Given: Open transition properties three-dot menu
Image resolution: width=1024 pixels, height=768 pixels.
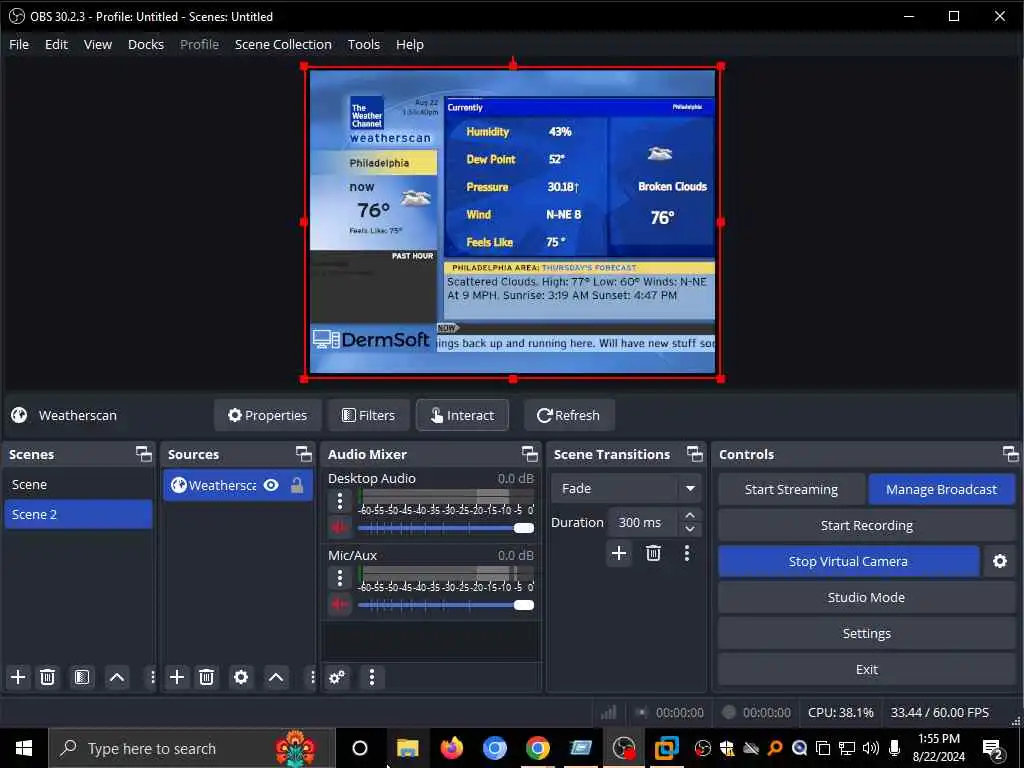Looking at the screenshot, I should [x=686, y=554].
